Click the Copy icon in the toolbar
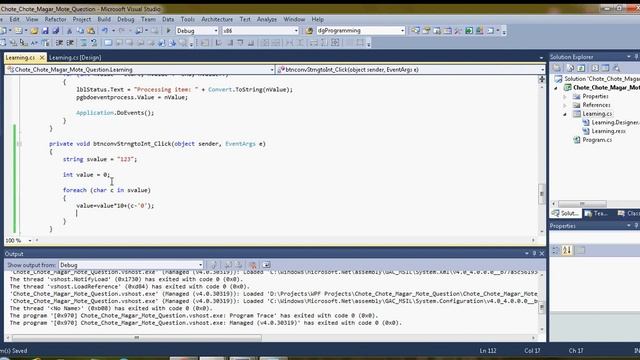Viewport: 640px width, 360px height. [x=80, y=31]
